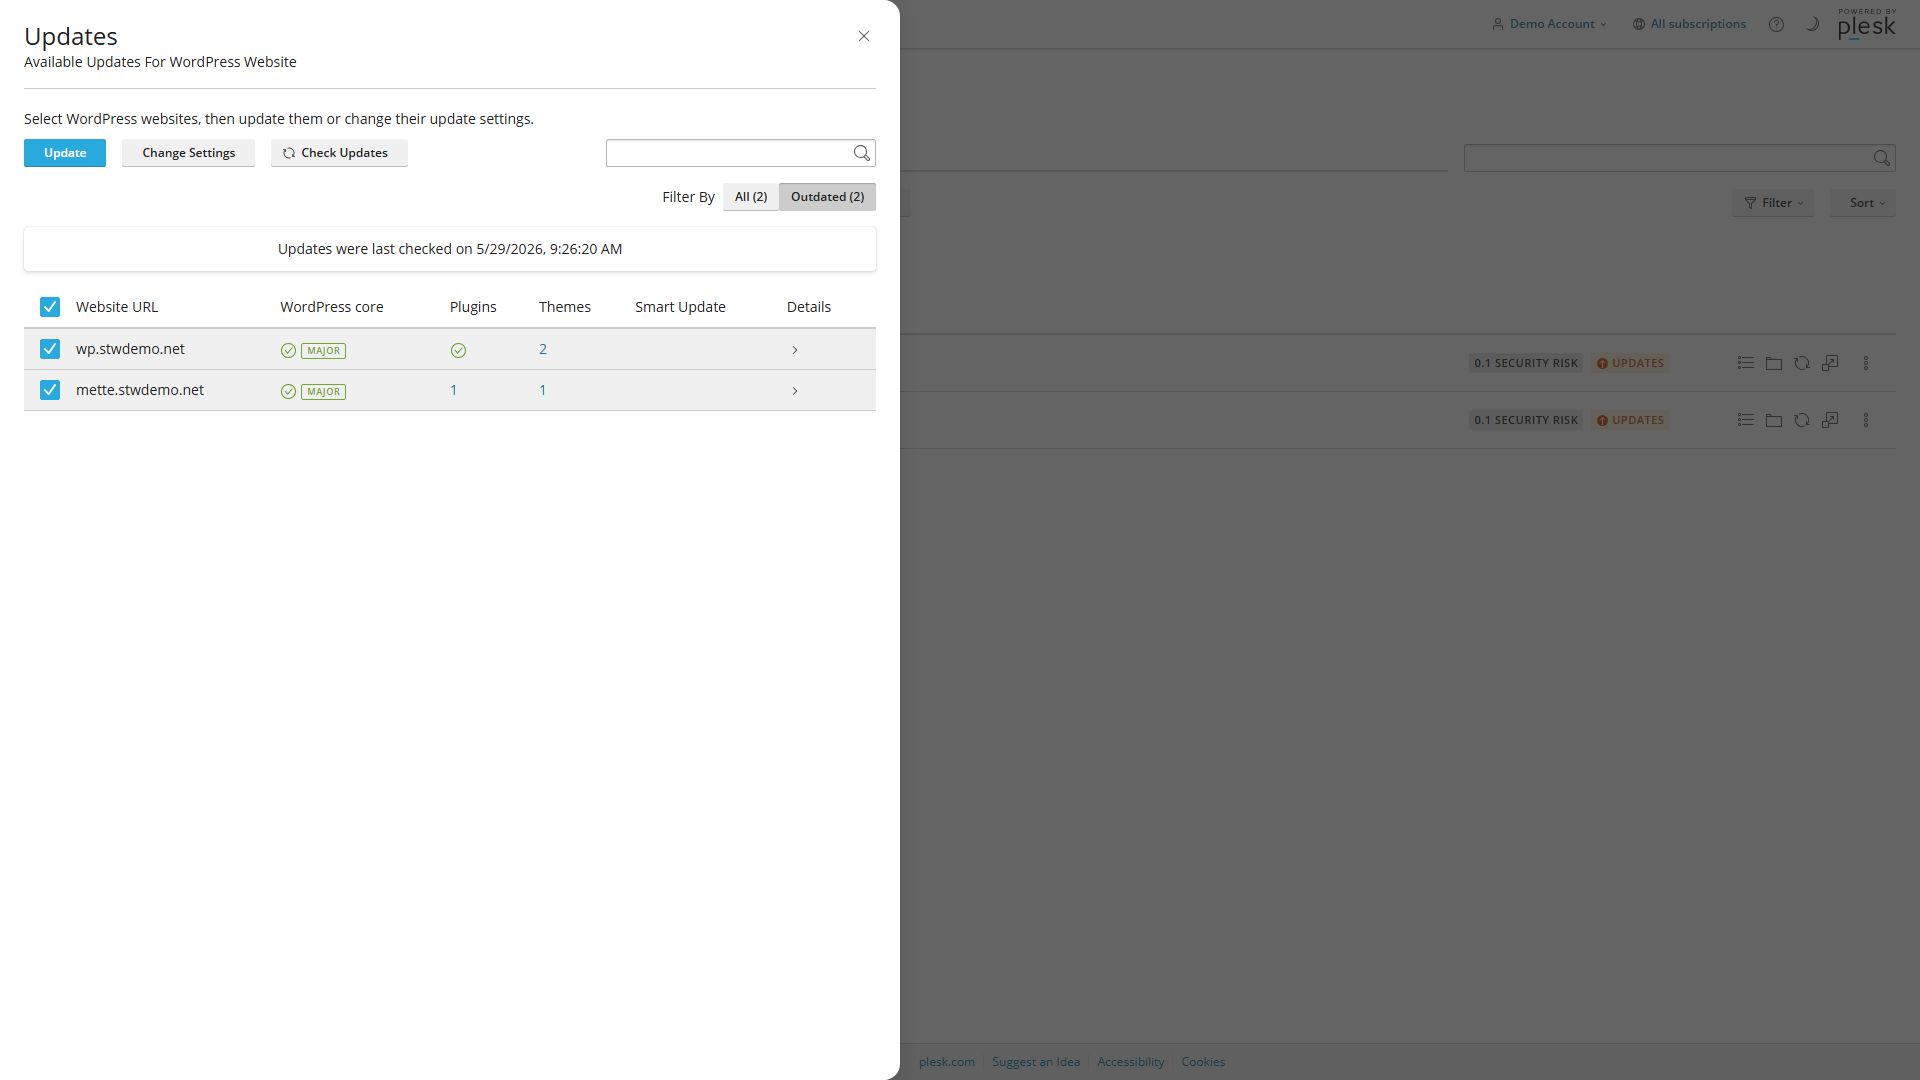Click the refresh arrows icon in the lower site row
Viewport: 1920px width, 1080px height.
point(1802,420)
